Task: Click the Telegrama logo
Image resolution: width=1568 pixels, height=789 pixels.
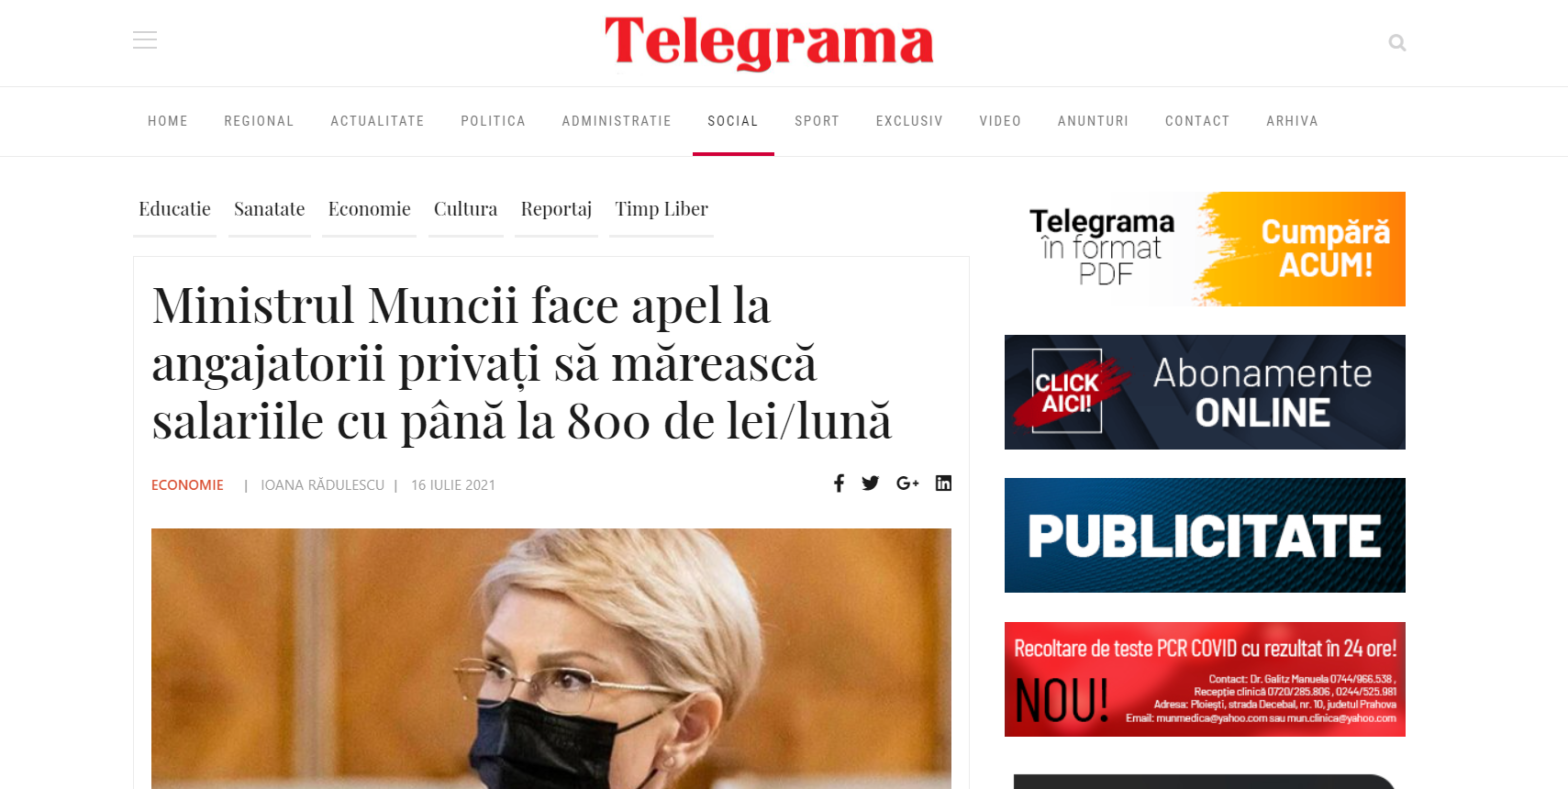Action: (768, 43)
